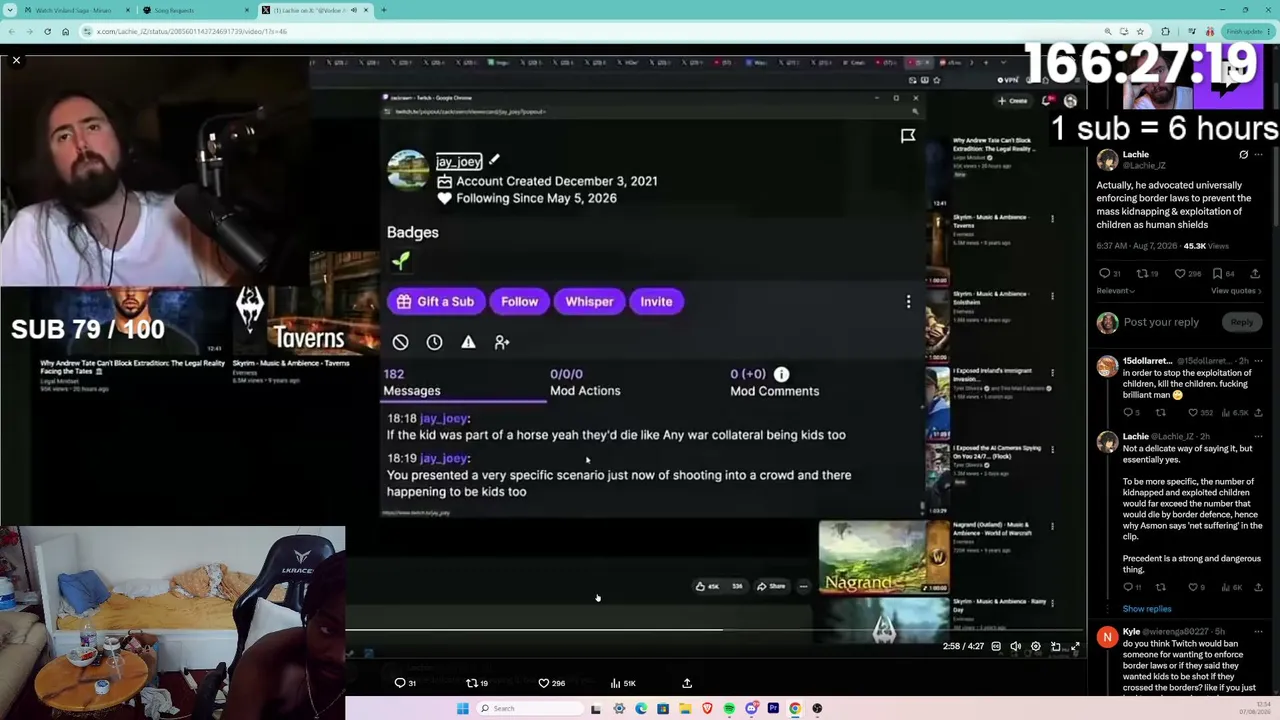The image size is (1280, 720).
Task: Toggle picture-in-picture for the video
Action: [1055, 647]
